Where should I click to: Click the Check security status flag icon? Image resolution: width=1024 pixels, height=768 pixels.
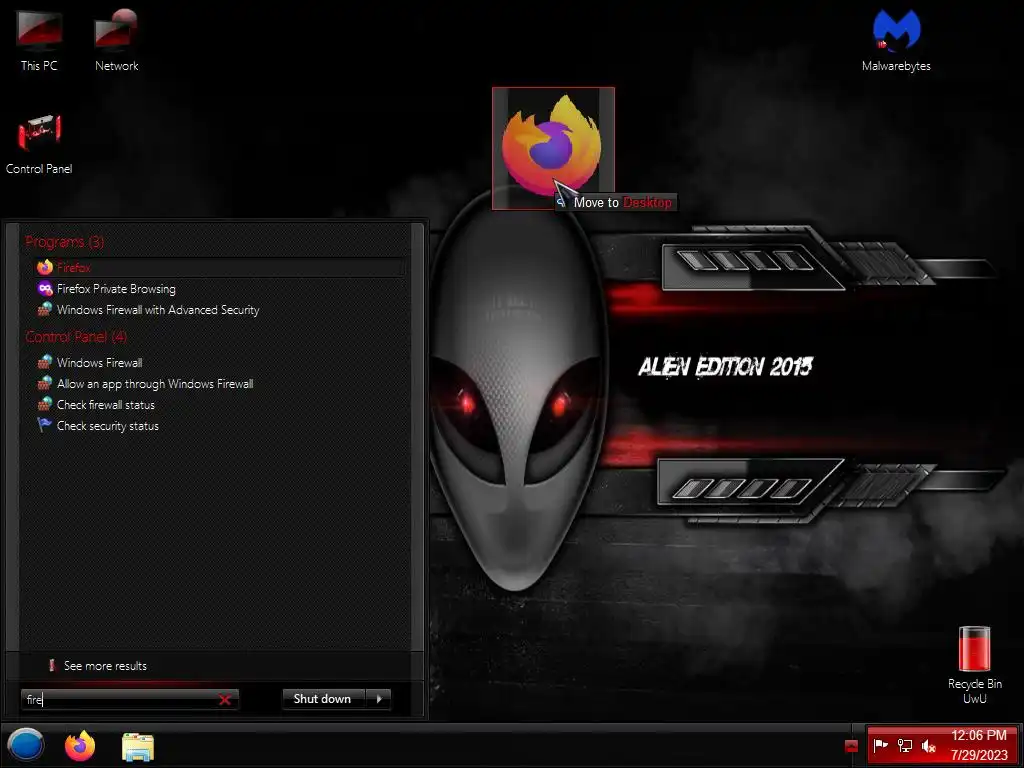44,425
